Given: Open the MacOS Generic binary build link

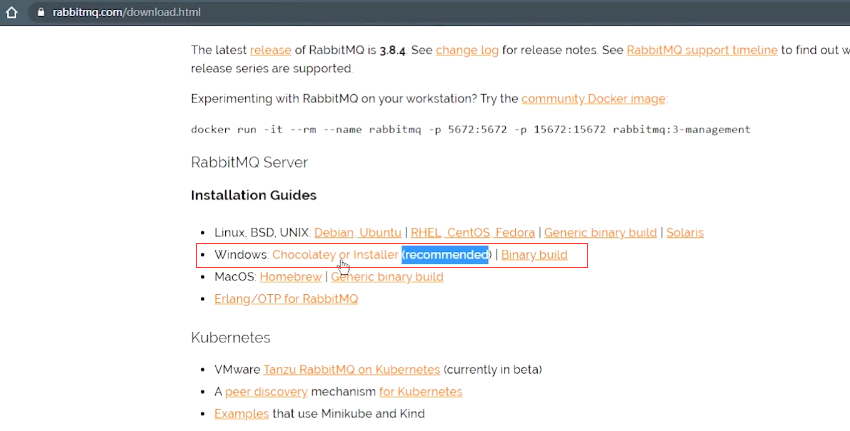Looking at the screenshot, I should click(x=387, y=277).
